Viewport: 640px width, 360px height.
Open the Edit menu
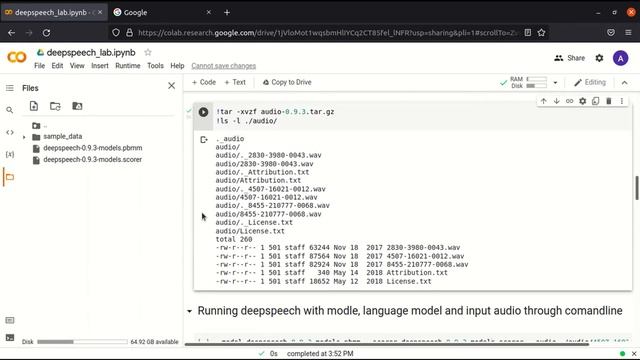pyautogui.click(x=57, y=66)
